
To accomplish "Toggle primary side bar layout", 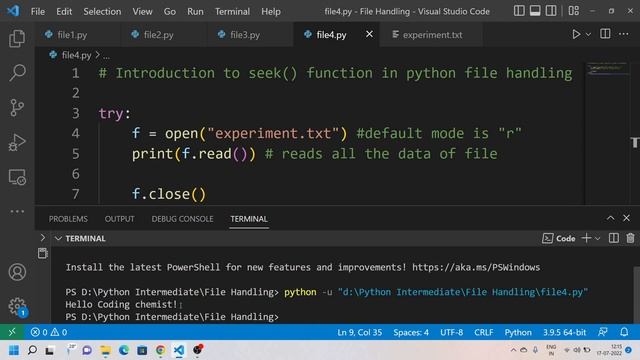I will [x=519, y=11].
